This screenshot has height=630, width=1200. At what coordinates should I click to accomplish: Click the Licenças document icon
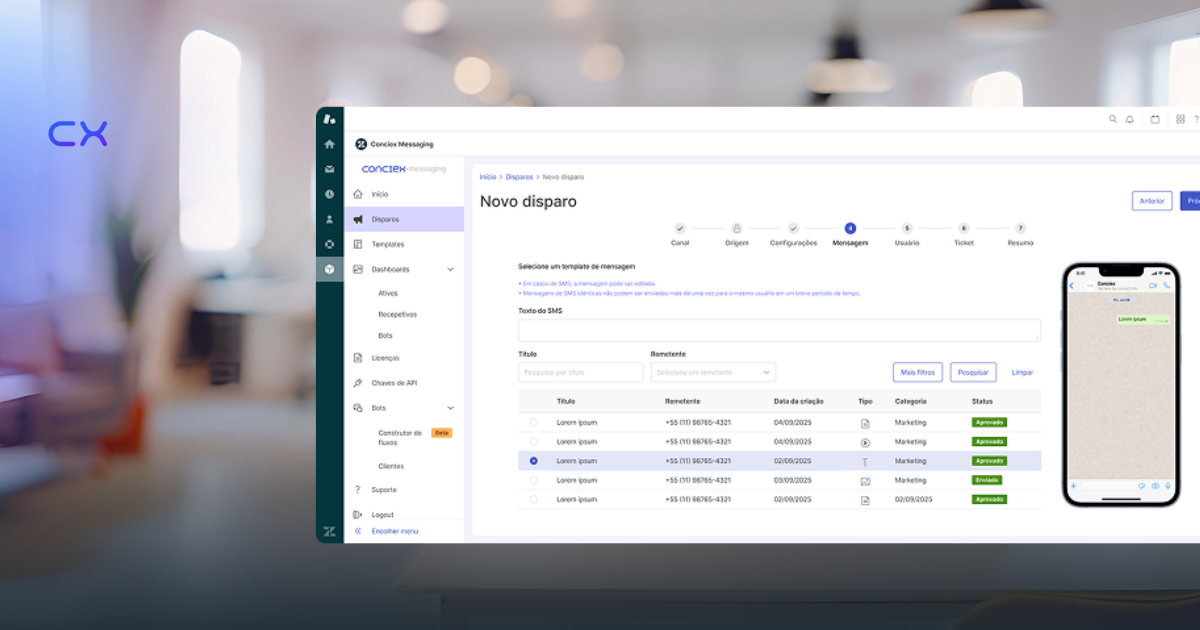tap(358, 358)
